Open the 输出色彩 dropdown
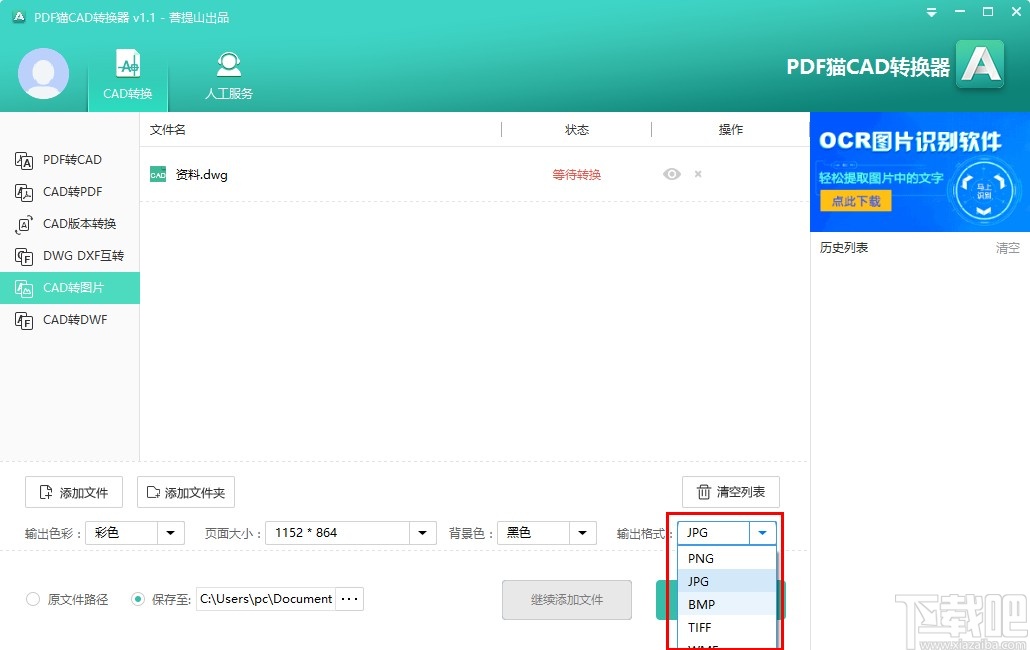 [170, 533]
